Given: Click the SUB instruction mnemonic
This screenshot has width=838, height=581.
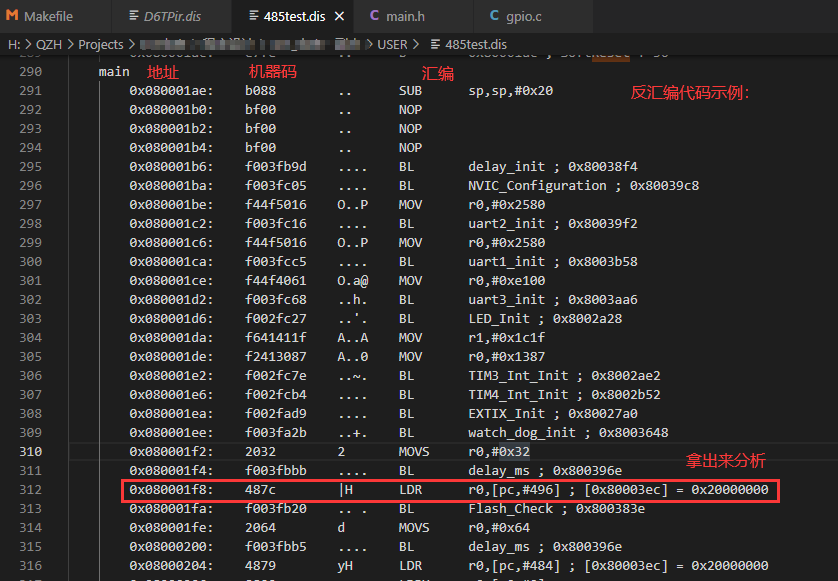Looking at the screenshot, I should pyautogui.click(x=410, y=91).
